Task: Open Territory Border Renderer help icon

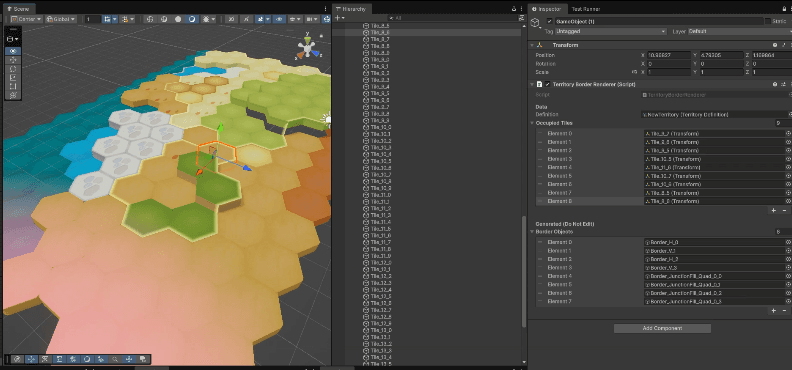Action: coord(775,84)
